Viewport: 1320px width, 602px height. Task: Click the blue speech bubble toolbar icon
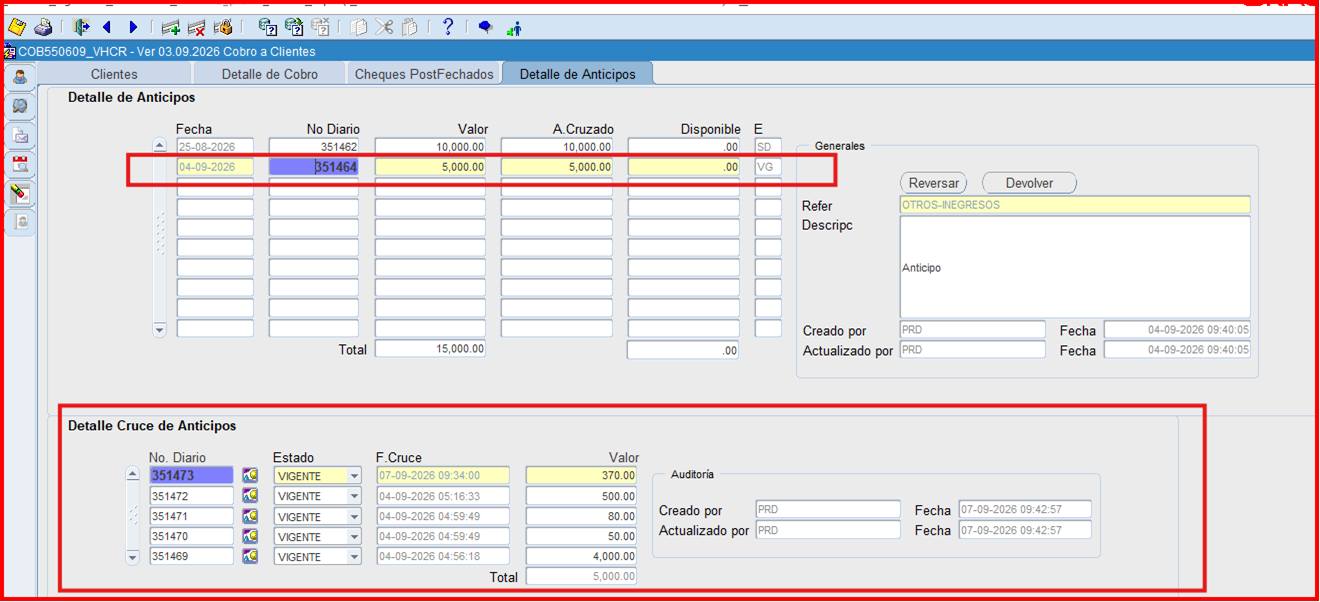[x=486, y=27]
